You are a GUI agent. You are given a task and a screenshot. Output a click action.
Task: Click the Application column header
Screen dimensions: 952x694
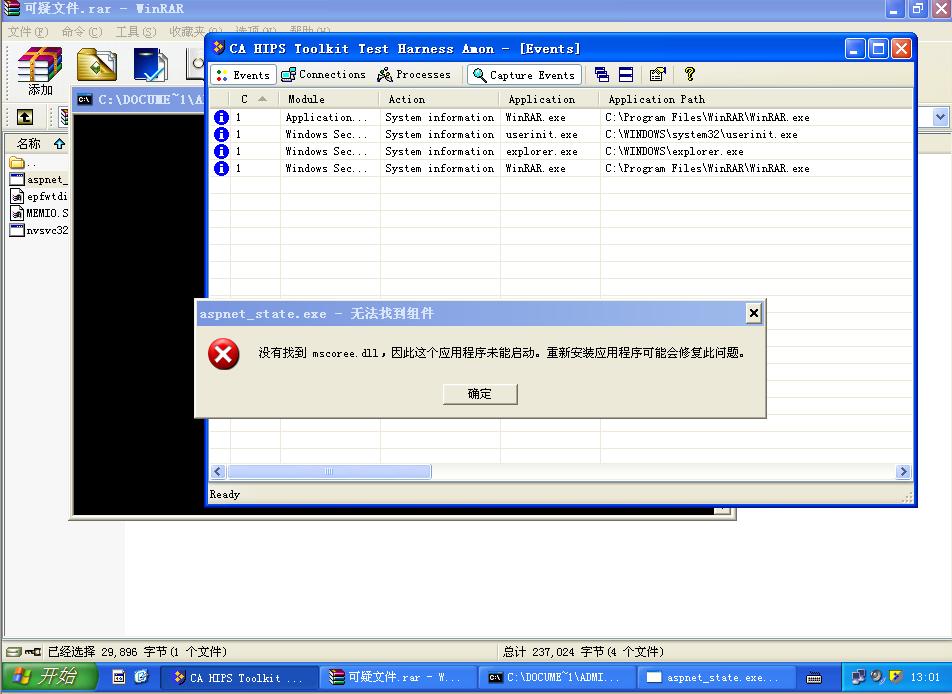[549, 99]
